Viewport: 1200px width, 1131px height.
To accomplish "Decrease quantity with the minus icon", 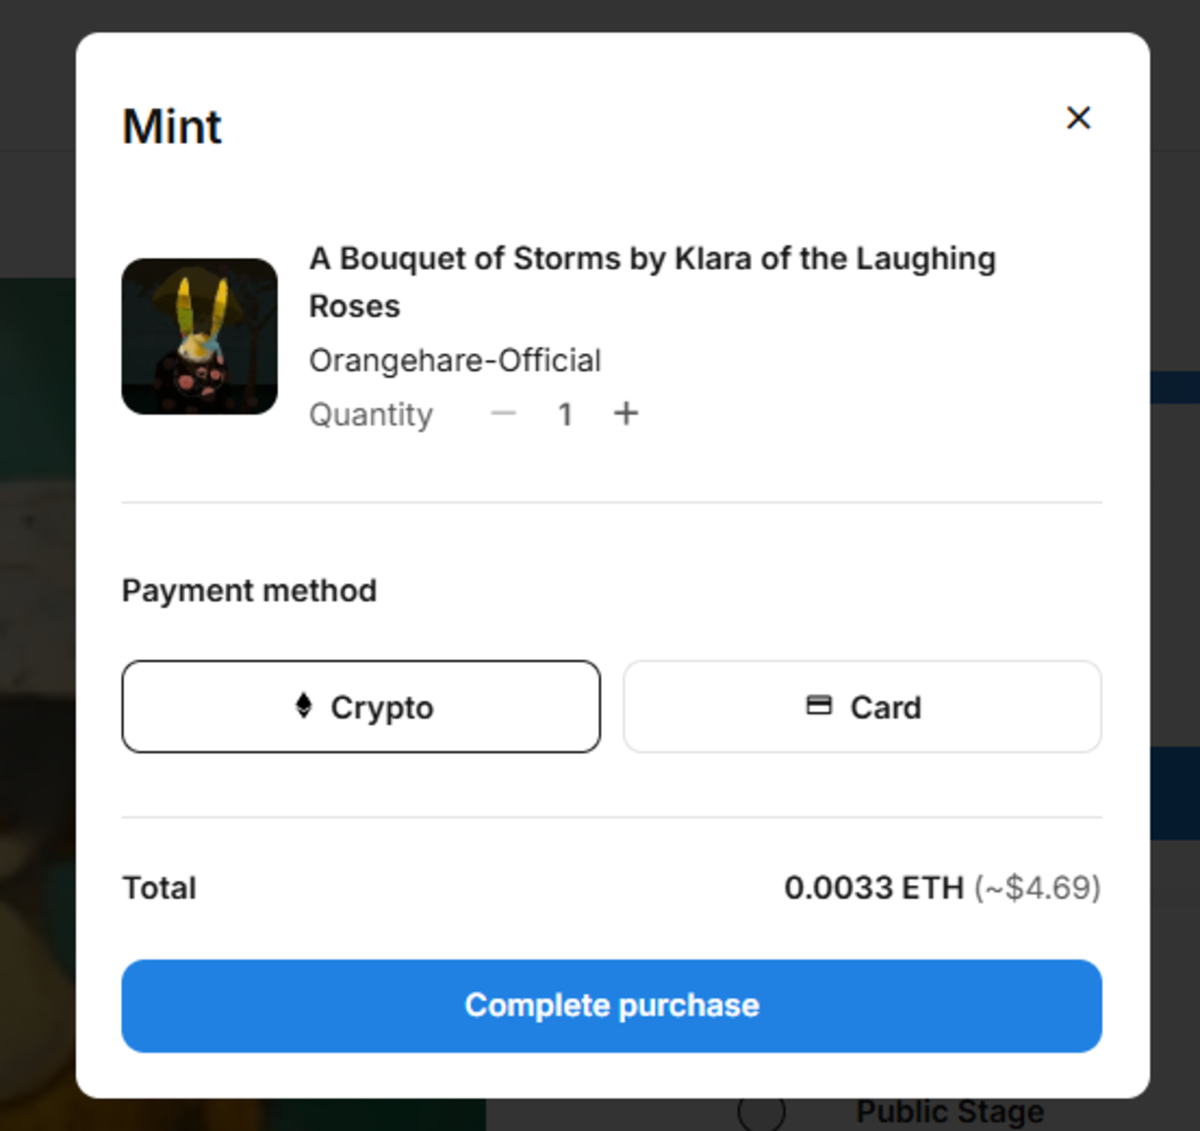I will pyautogui.click(x=504, y=413).
